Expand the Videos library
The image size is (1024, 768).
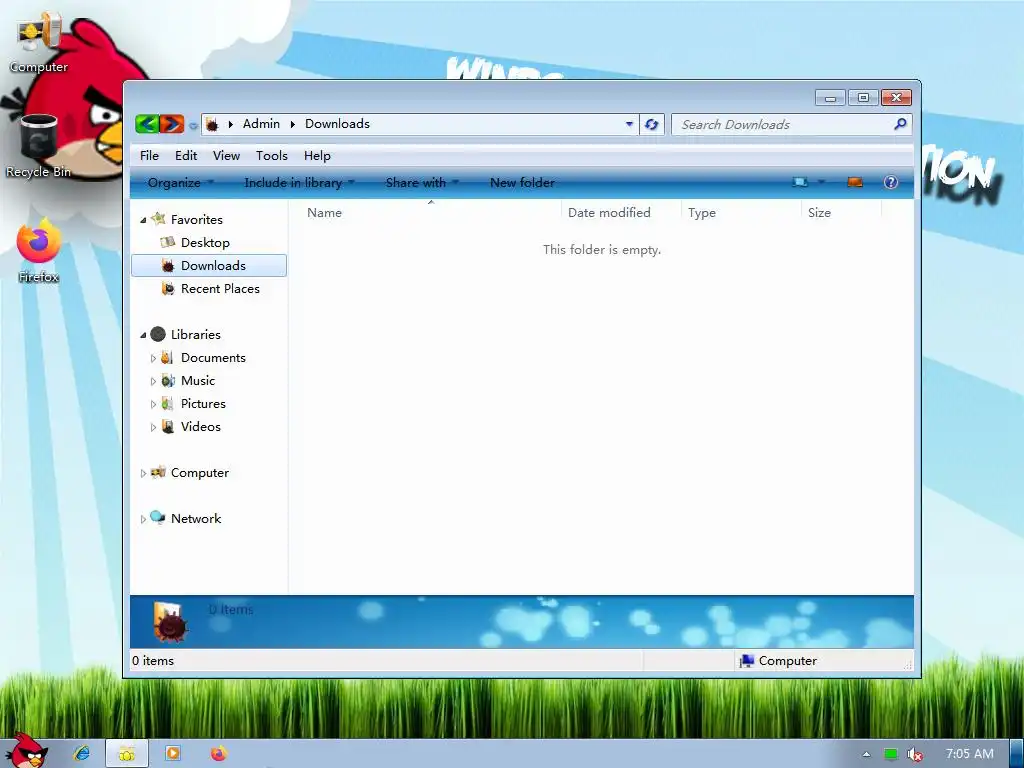(x=153, y=427)
